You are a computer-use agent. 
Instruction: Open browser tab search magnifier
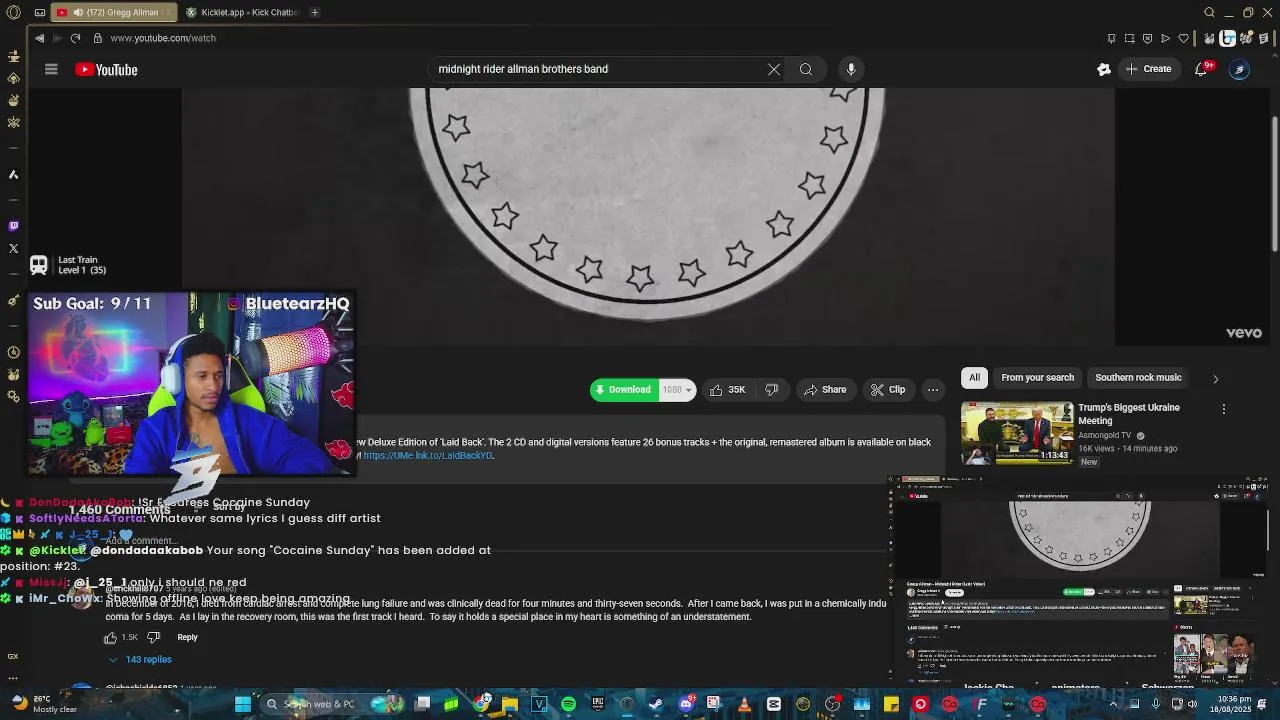[1209, 12]
